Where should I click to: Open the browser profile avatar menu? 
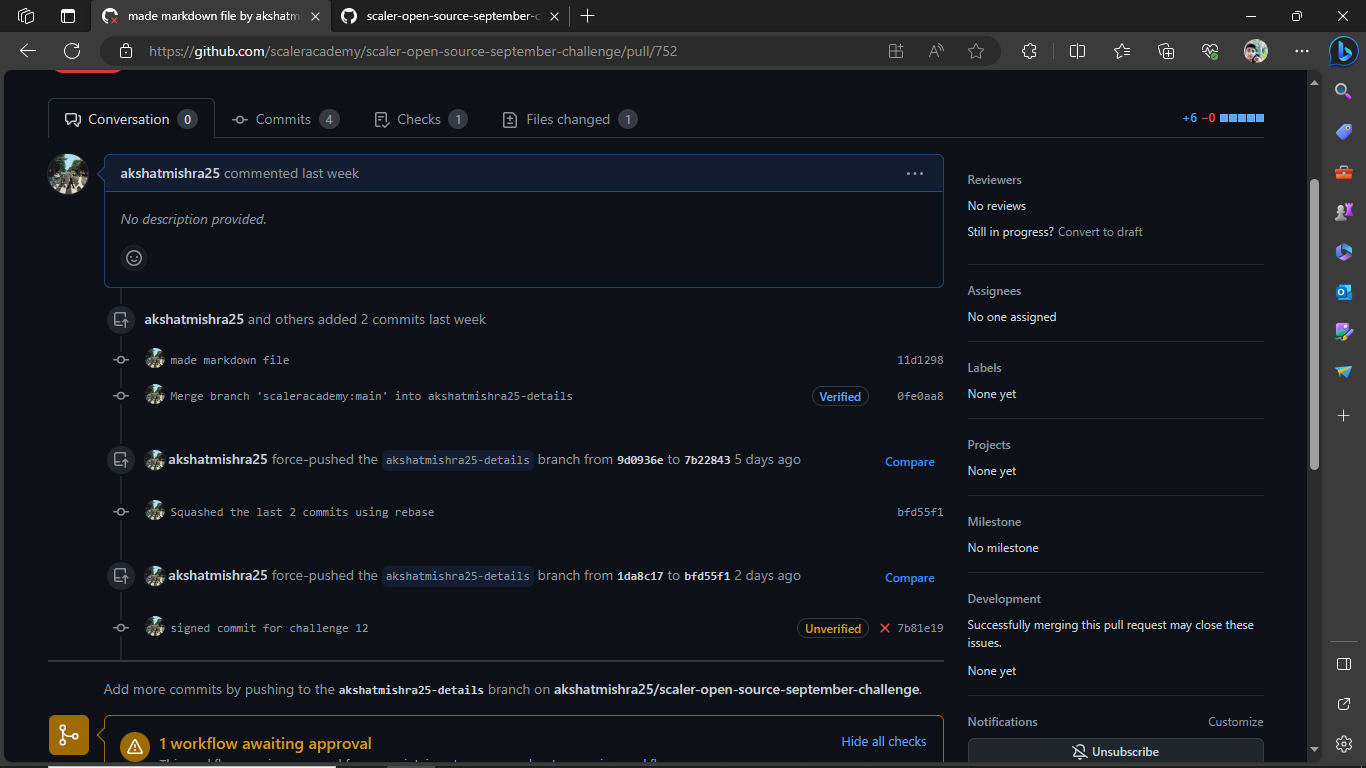pyautogui.click(x=1254, y=50)
